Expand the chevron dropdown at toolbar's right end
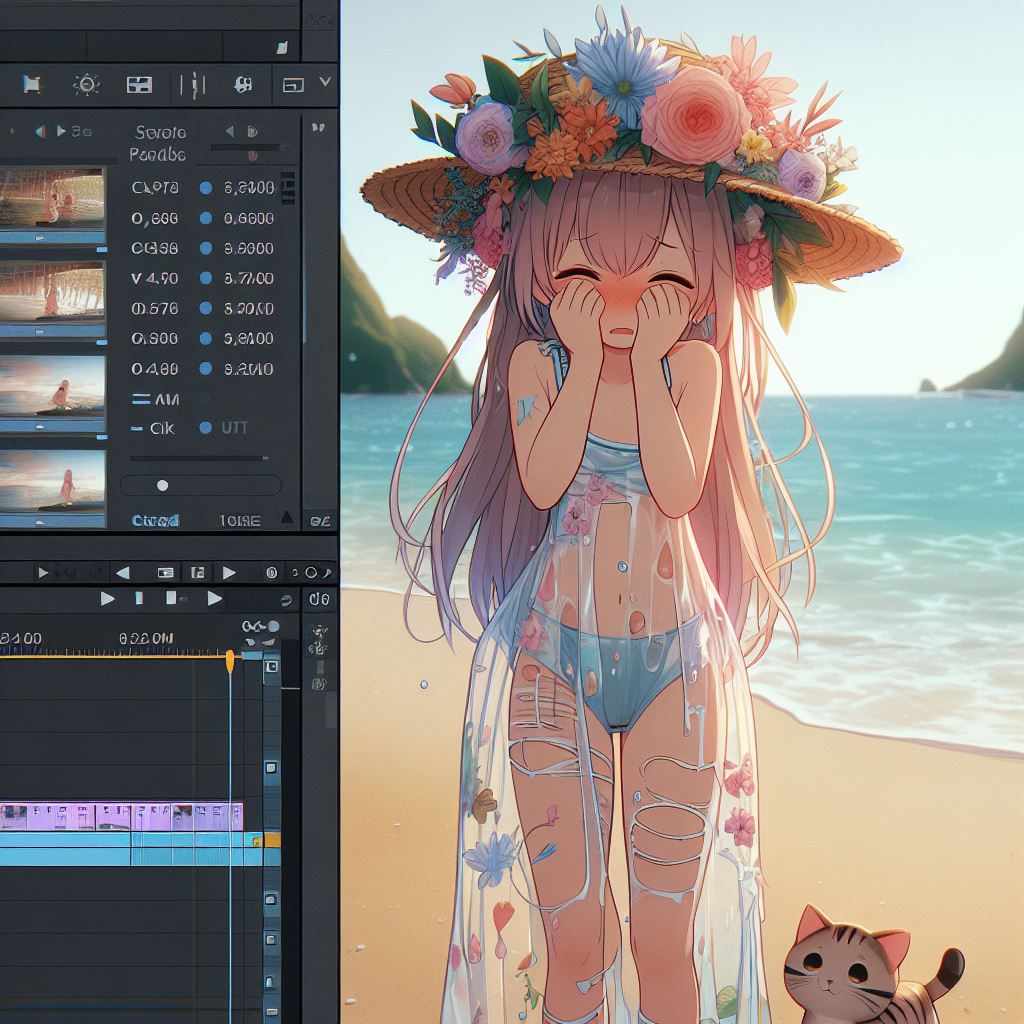Viewport: 1024px width, 1024px height. coord(324,83)
